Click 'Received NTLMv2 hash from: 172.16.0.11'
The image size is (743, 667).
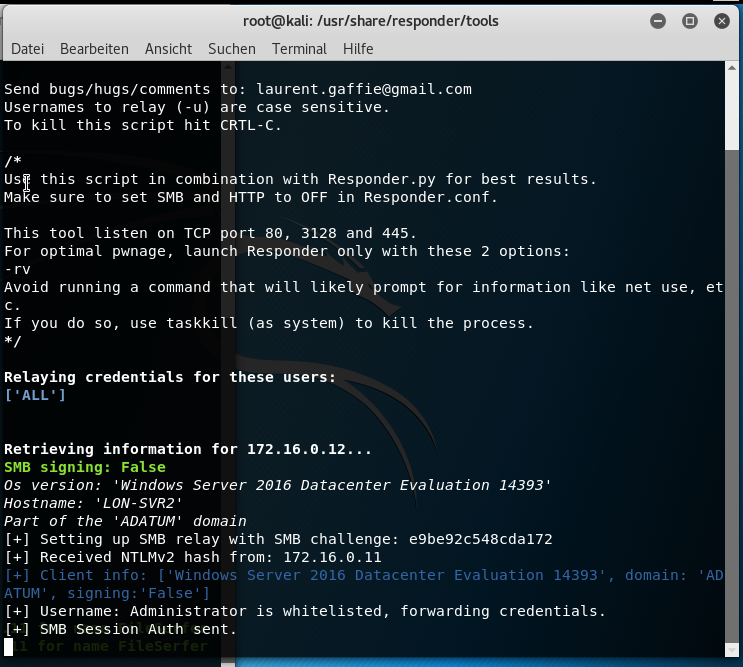tap(193, 557)
